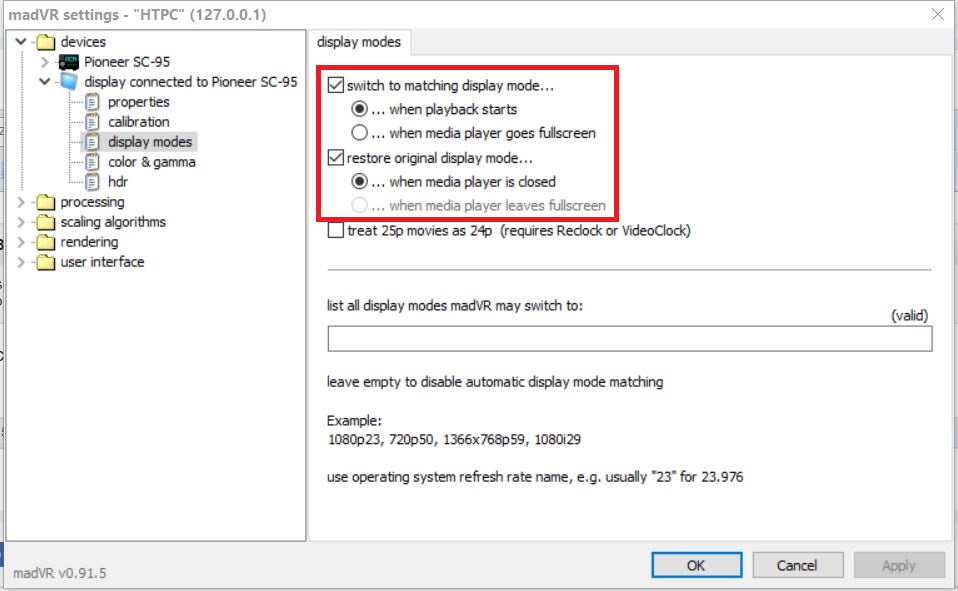Screen dimensions: 958x591
Task: Click the calibration page icon
Action: tap(92, 122)
